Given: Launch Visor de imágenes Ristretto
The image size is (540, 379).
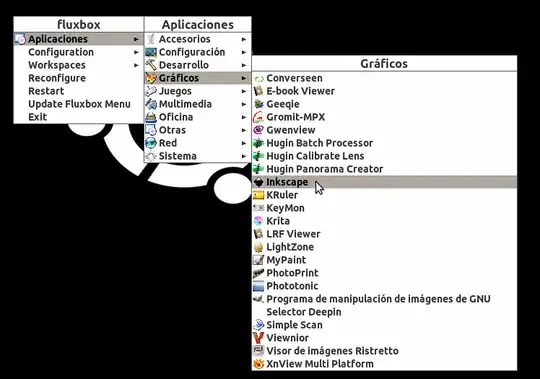Looking at the screenshot, I should pyautogui.click(x=384, y=351).
